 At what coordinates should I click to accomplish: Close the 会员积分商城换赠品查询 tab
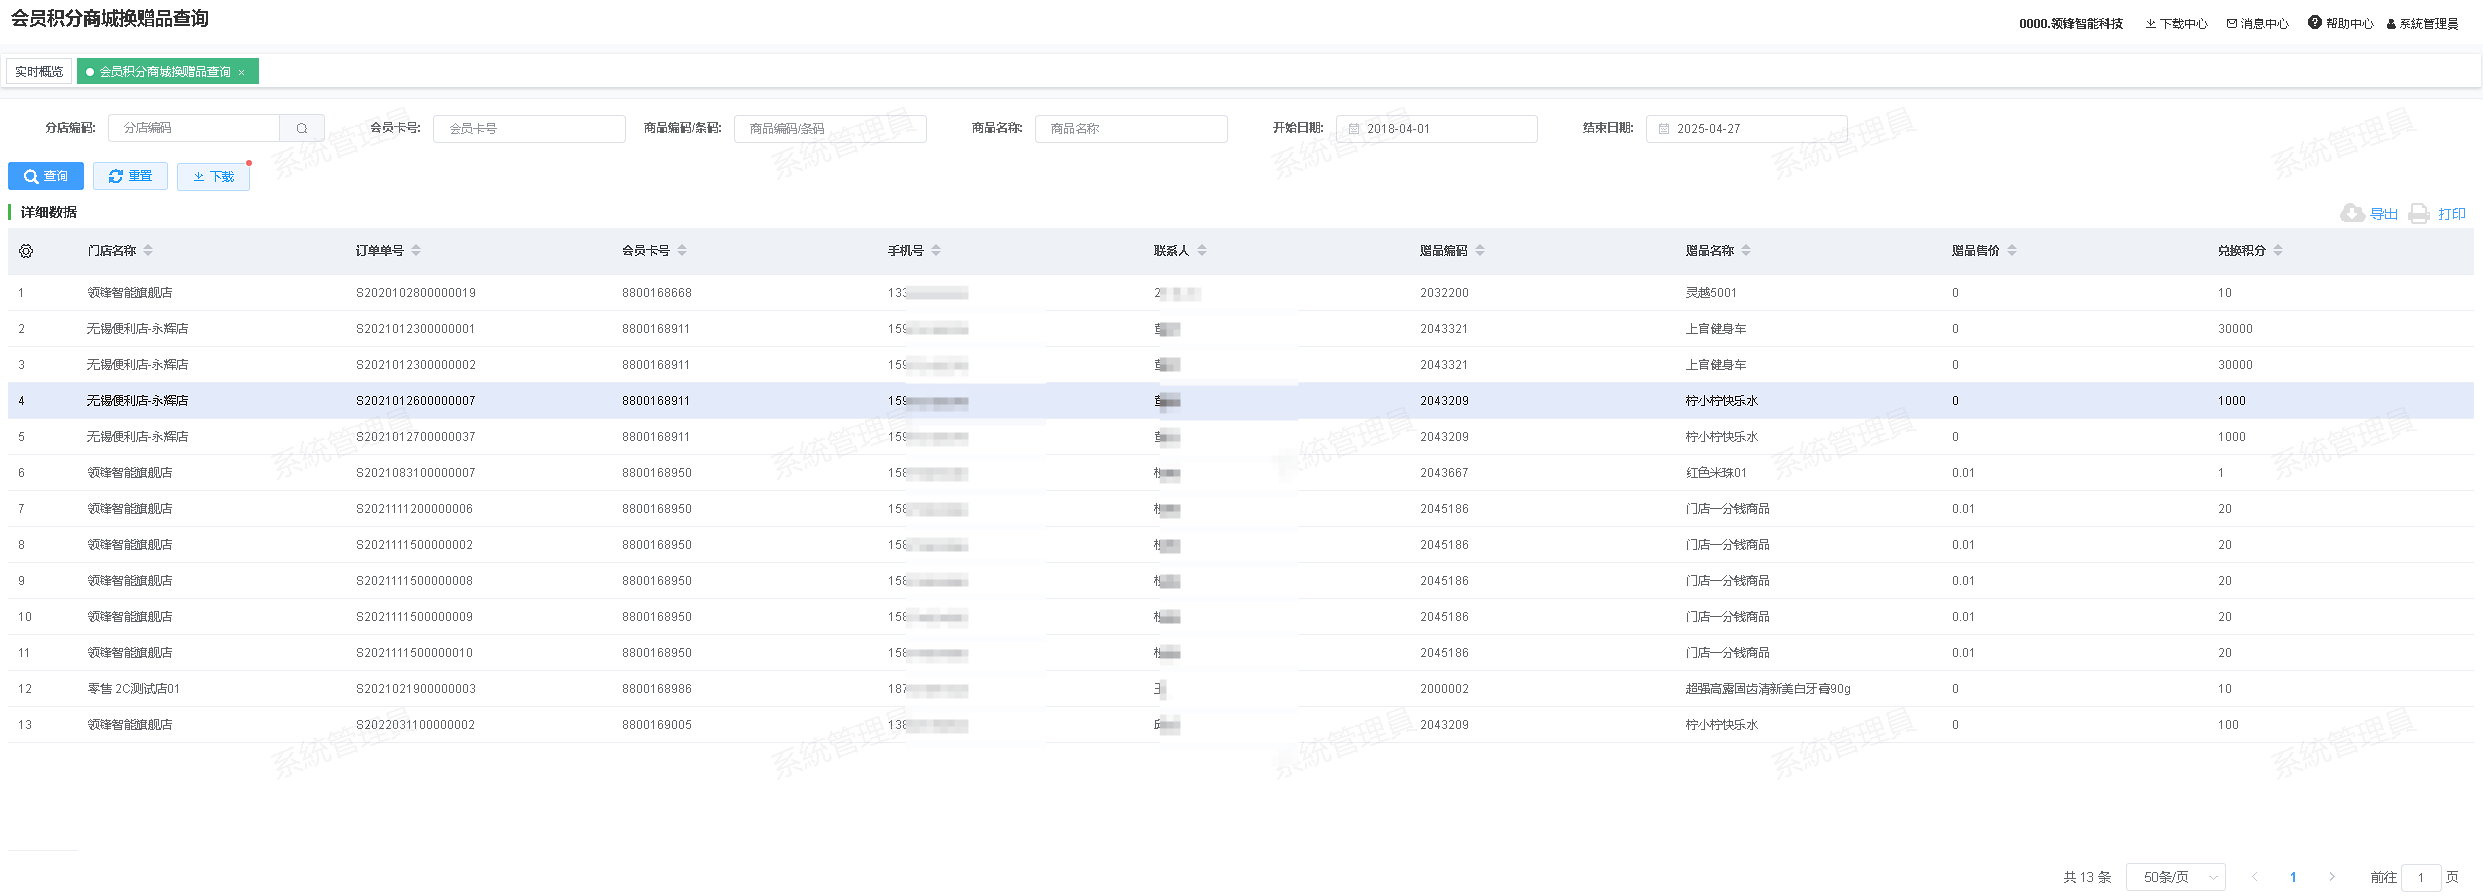tap(242, 72)
